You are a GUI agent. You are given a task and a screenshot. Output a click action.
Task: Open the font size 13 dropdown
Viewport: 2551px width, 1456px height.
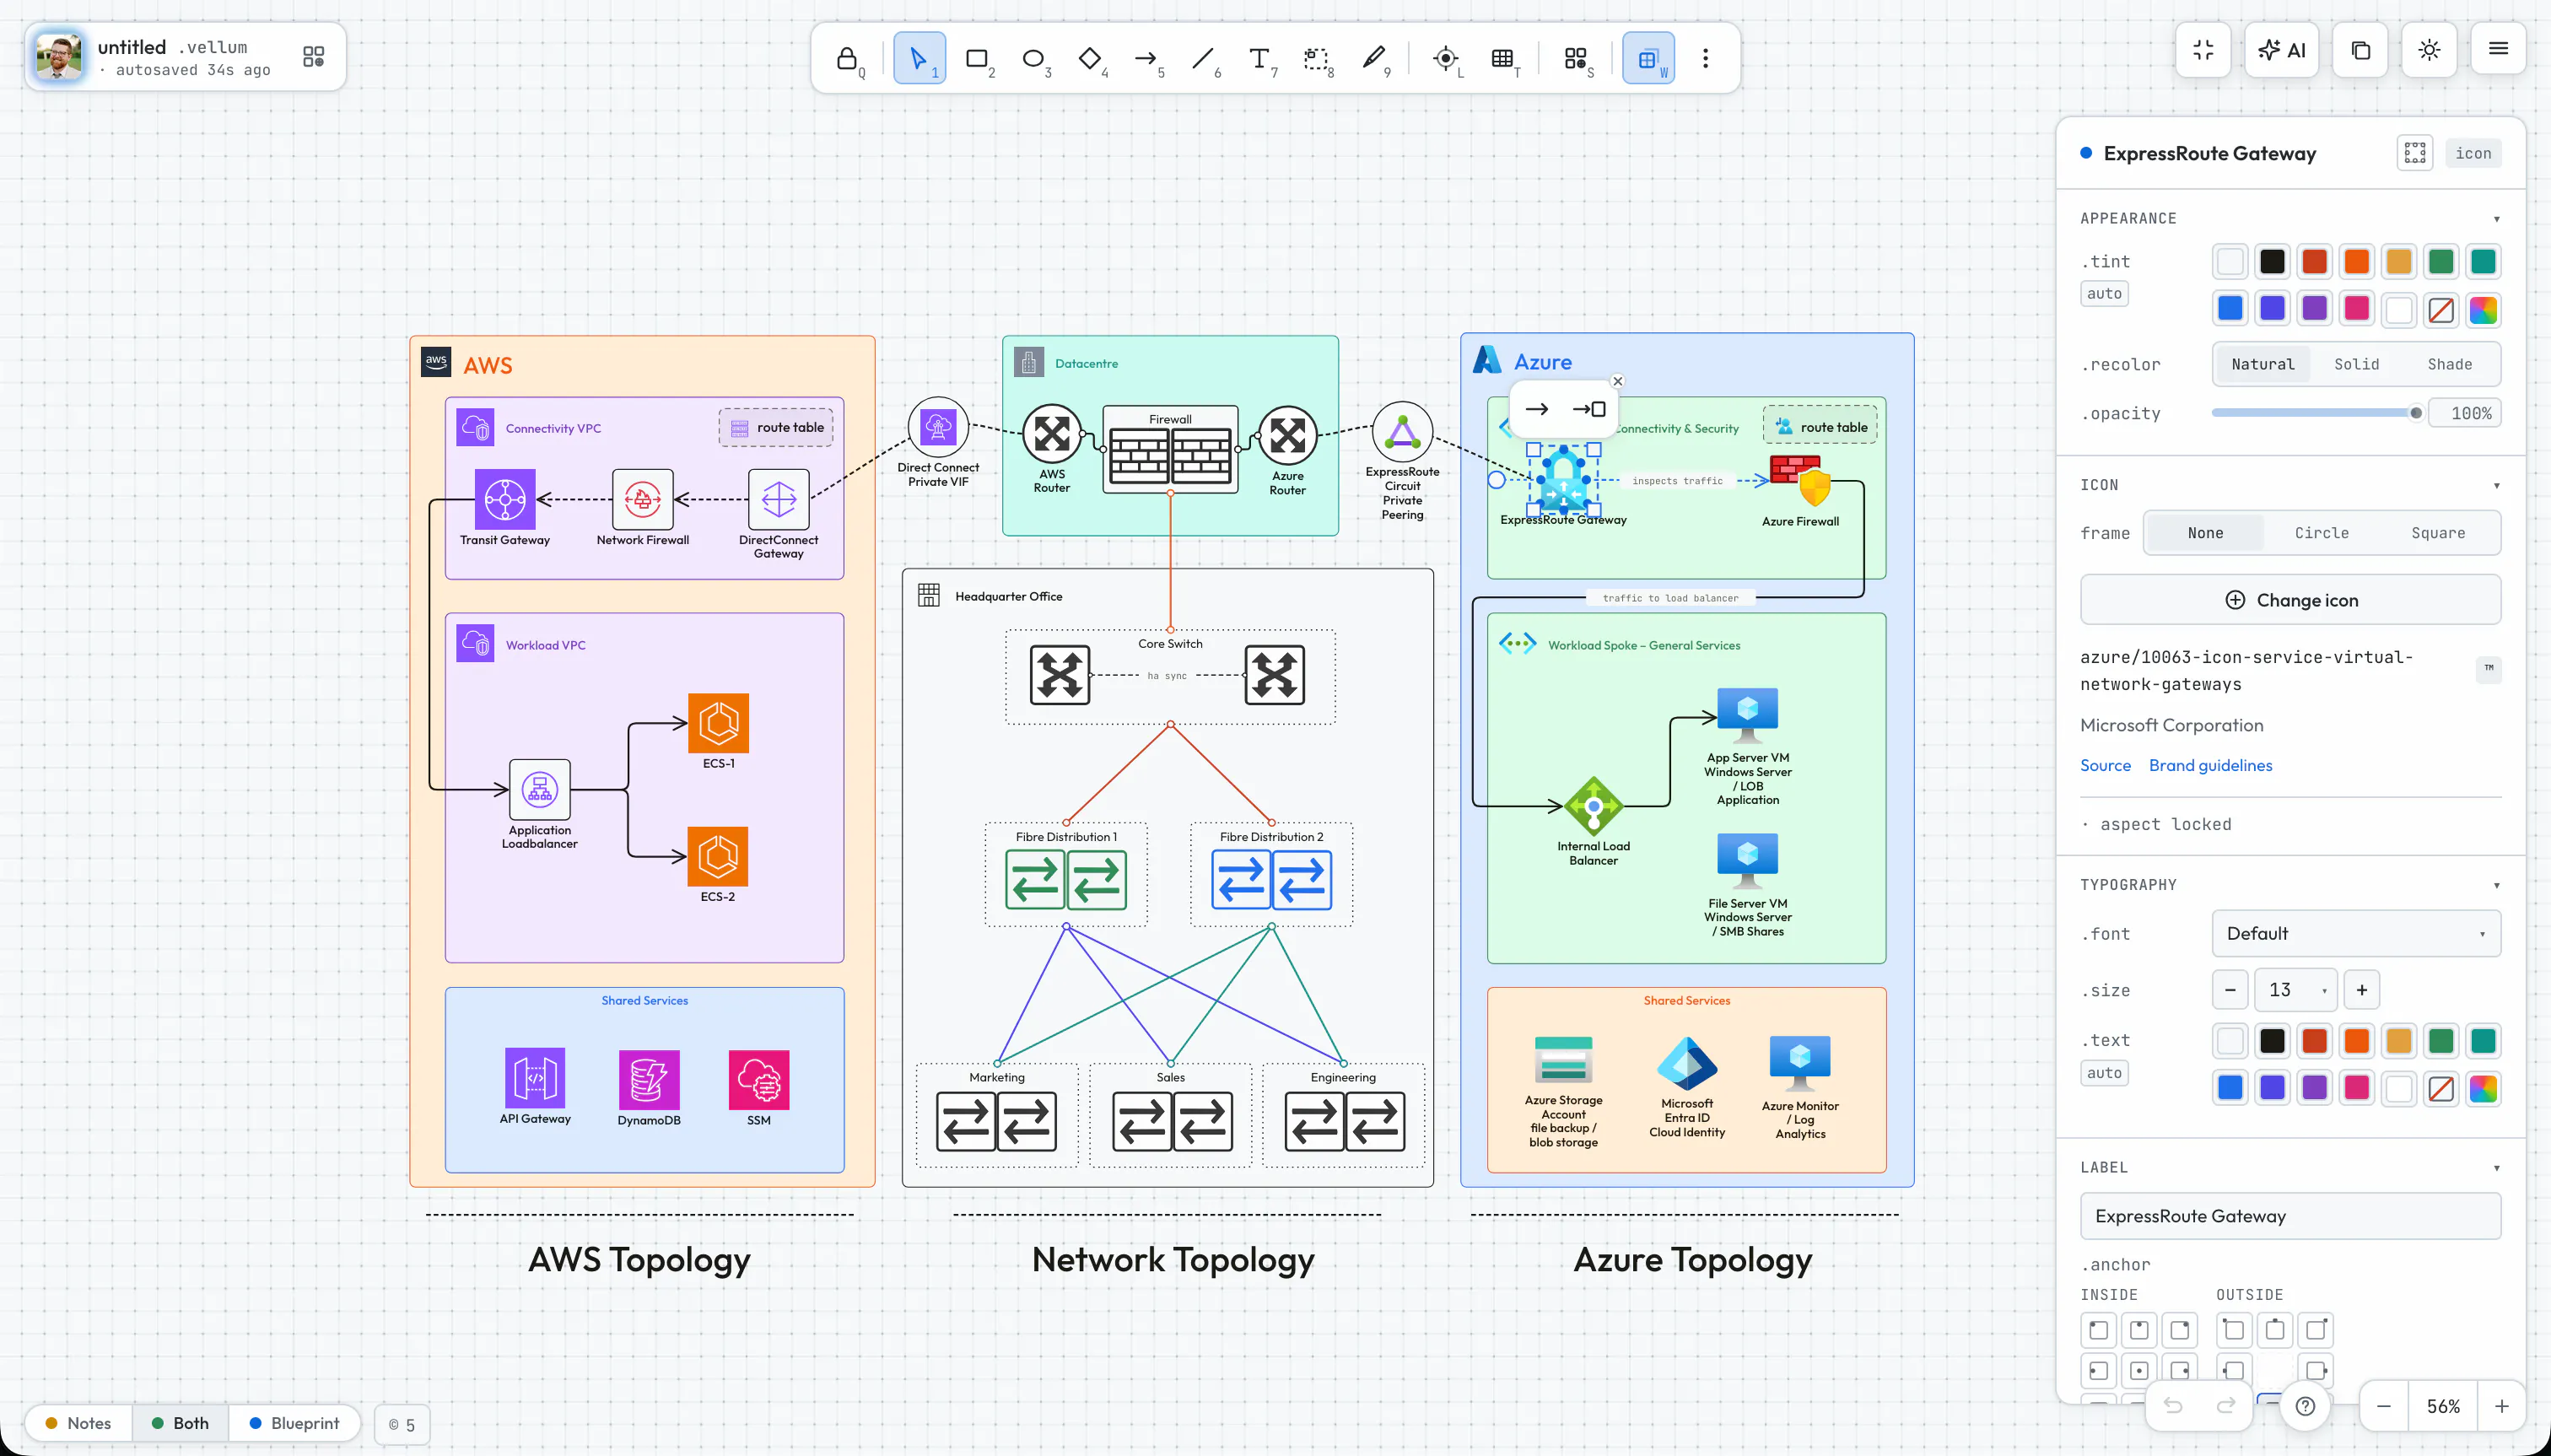[2296, 989]
